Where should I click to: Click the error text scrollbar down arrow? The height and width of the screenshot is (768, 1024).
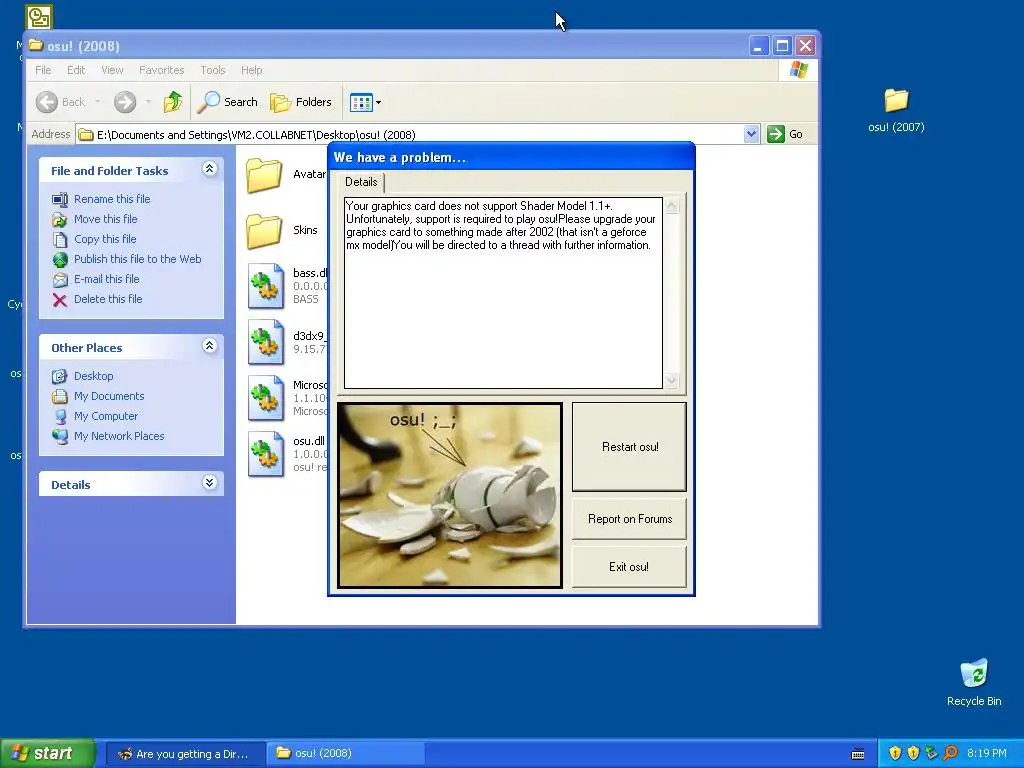click(x=671, y=380)
